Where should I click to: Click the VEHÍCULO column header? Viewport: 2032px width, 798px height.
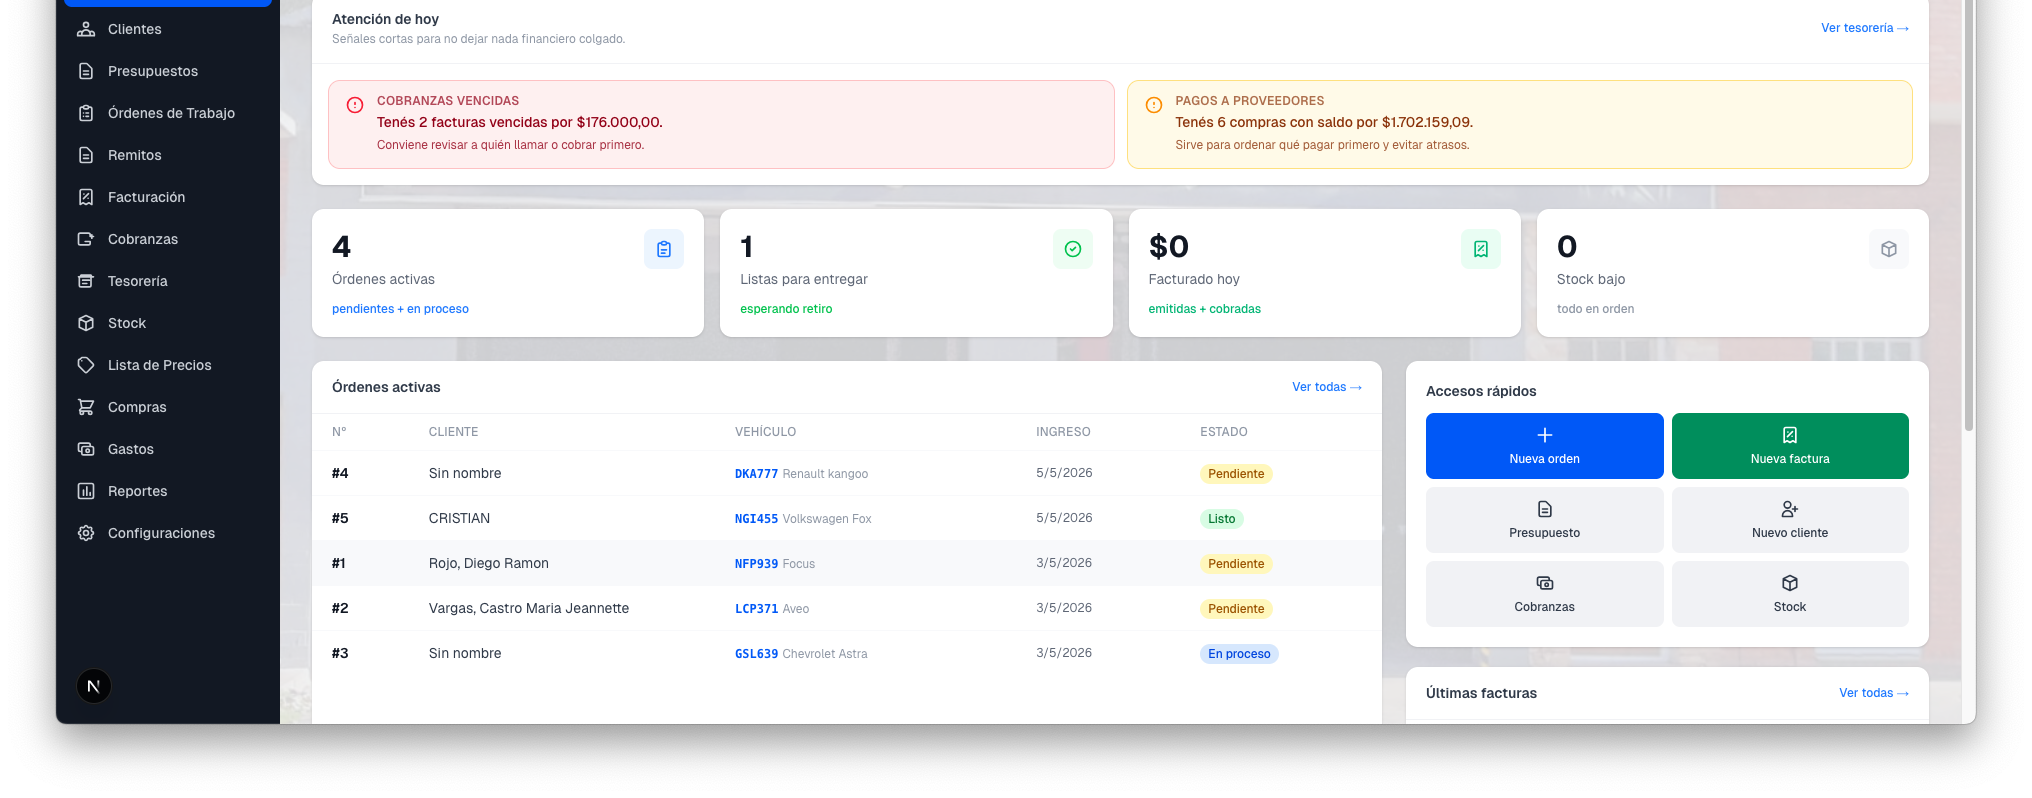click(765, 432)
